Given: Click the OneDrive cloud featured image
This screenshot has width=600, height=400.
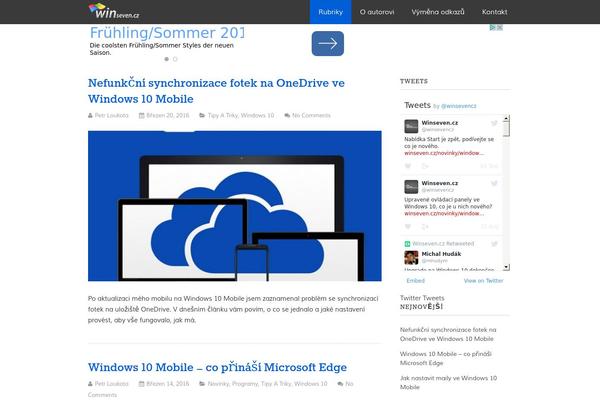Looking at the screenshot, I should click(x=235, y=206).
